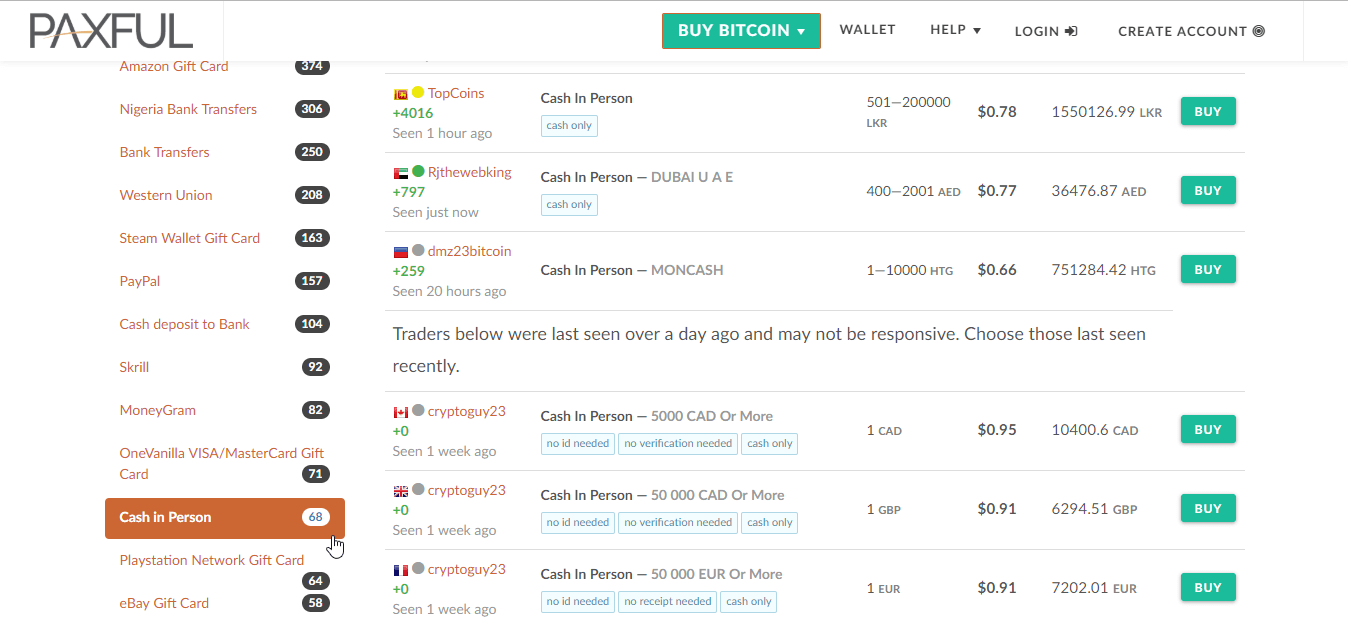Viewport: 1348px width, 622px height.
Task: Open the Wallet page
Action: (867, 30)
